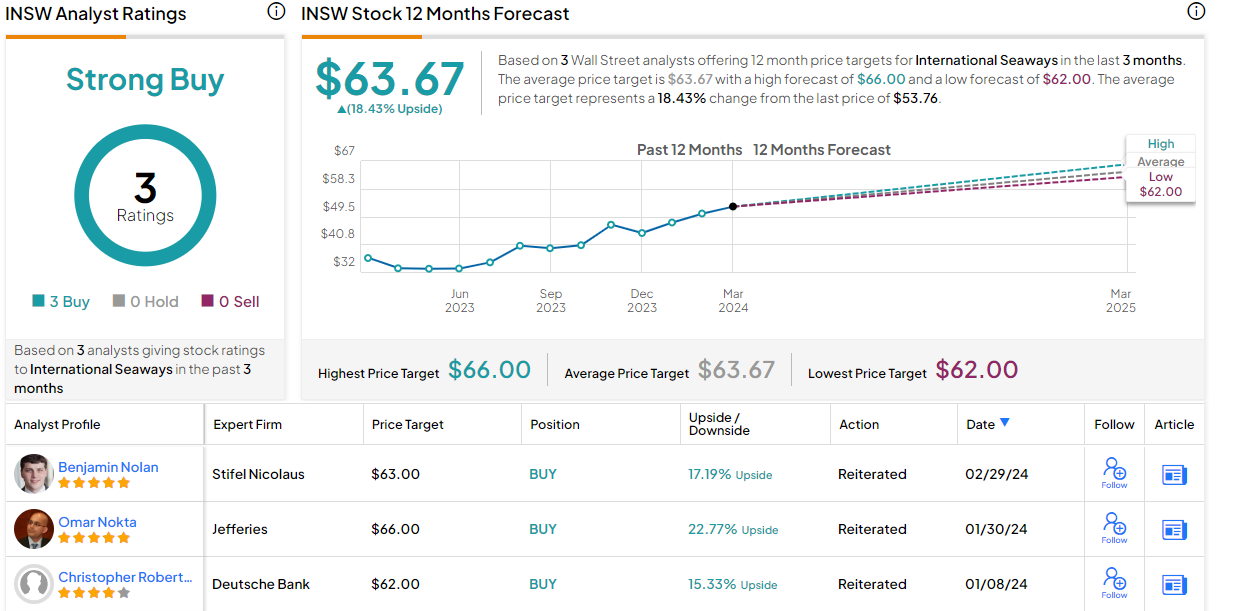Open article for Deutsche Bank rating
Image resolution: width=1236 pixels, height=611 pixels.
tap(1174, 585)
